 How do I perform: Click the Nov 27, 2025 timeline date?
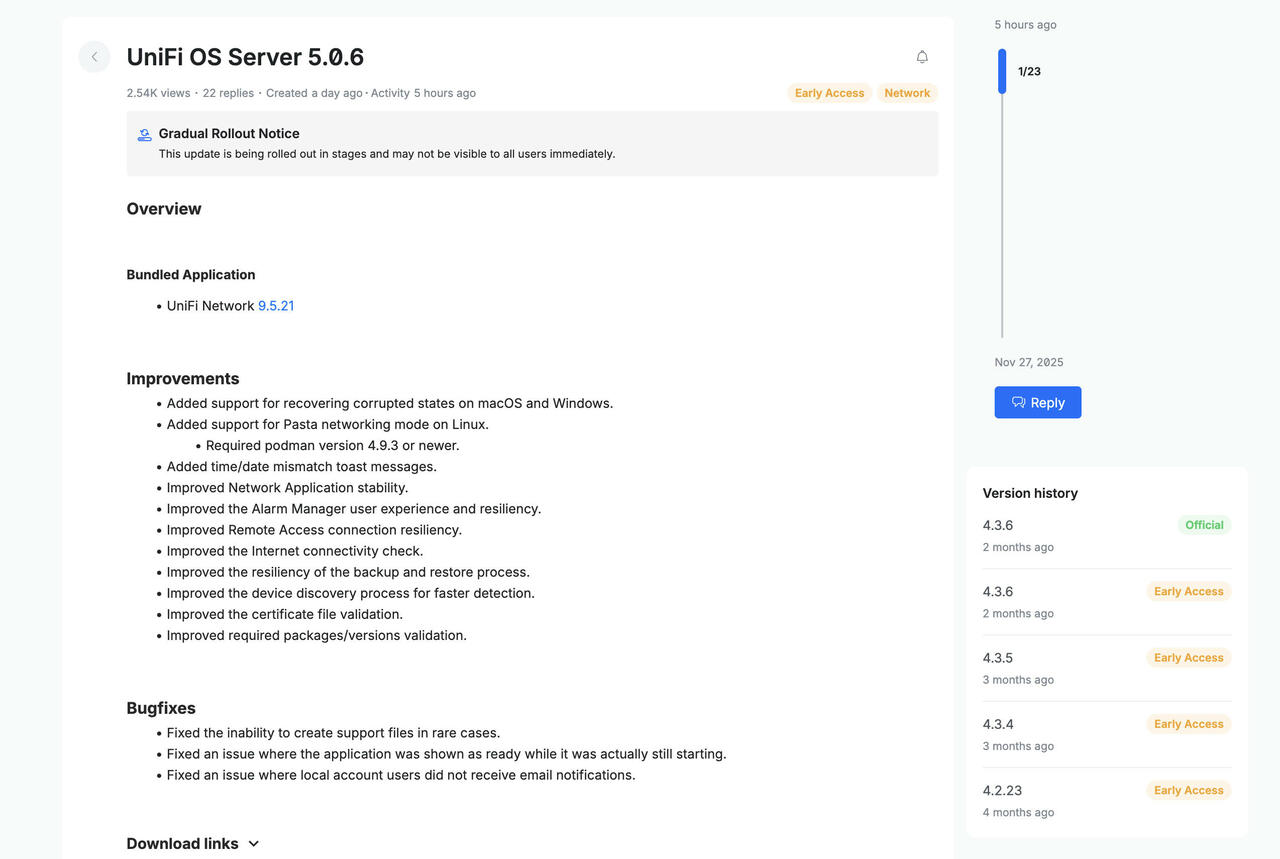coord(1028,362)
